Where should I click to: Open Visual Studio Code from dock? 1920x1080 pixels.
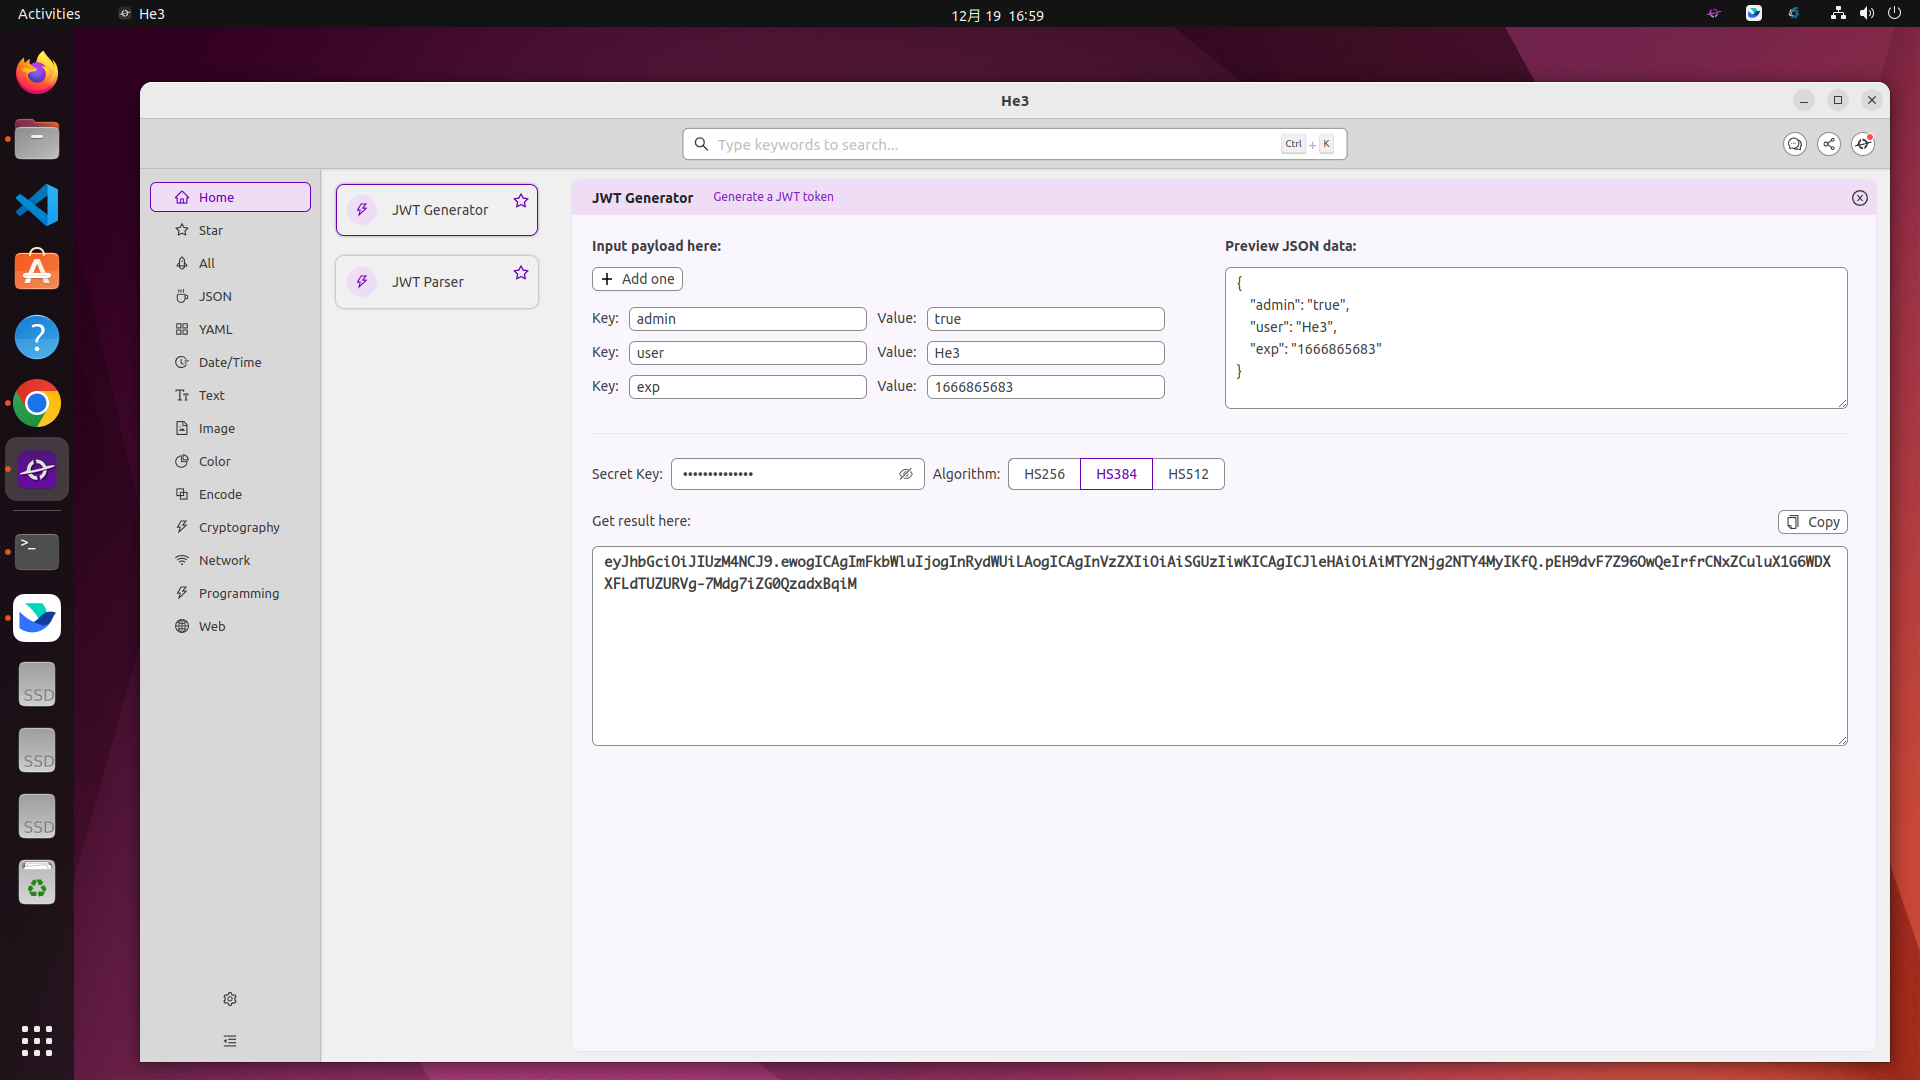37,205
